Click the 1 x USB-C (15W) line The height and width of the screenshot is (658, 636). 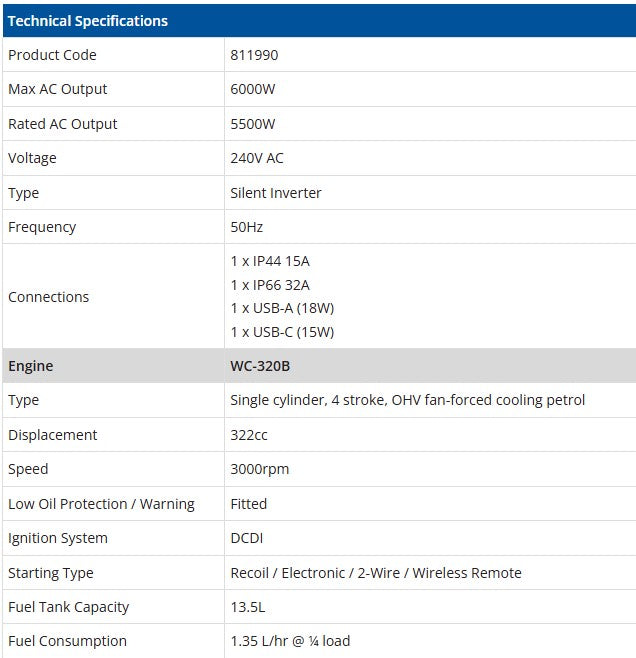coord(282,332)
